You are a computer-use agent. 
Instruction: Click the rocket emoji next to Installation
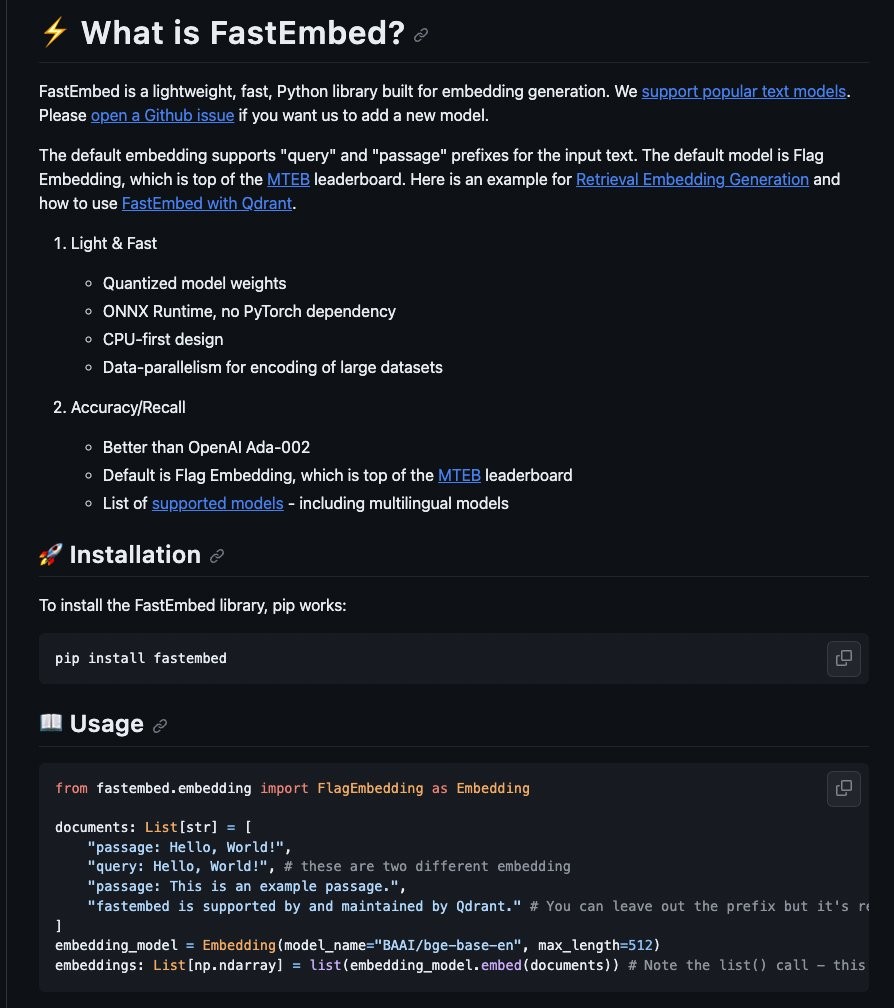(x=50, y=555)
